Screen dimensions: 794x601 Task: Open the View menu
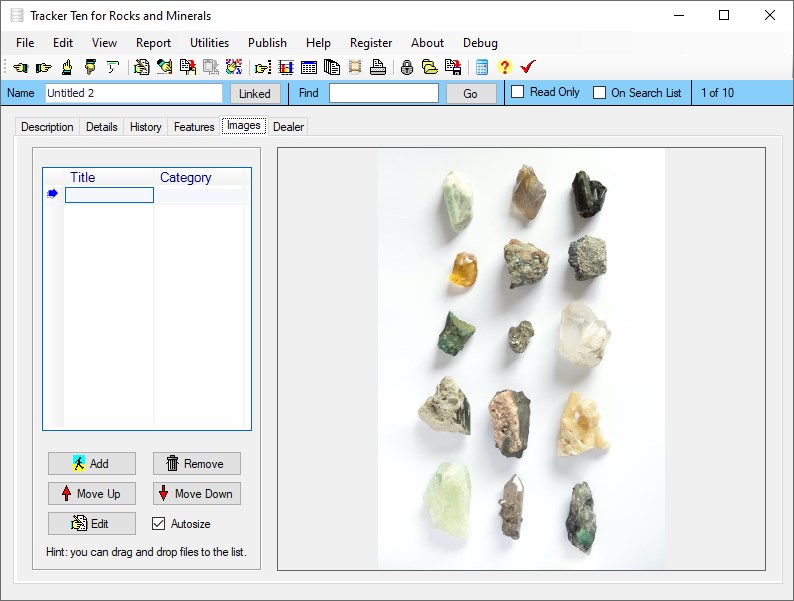104,43
